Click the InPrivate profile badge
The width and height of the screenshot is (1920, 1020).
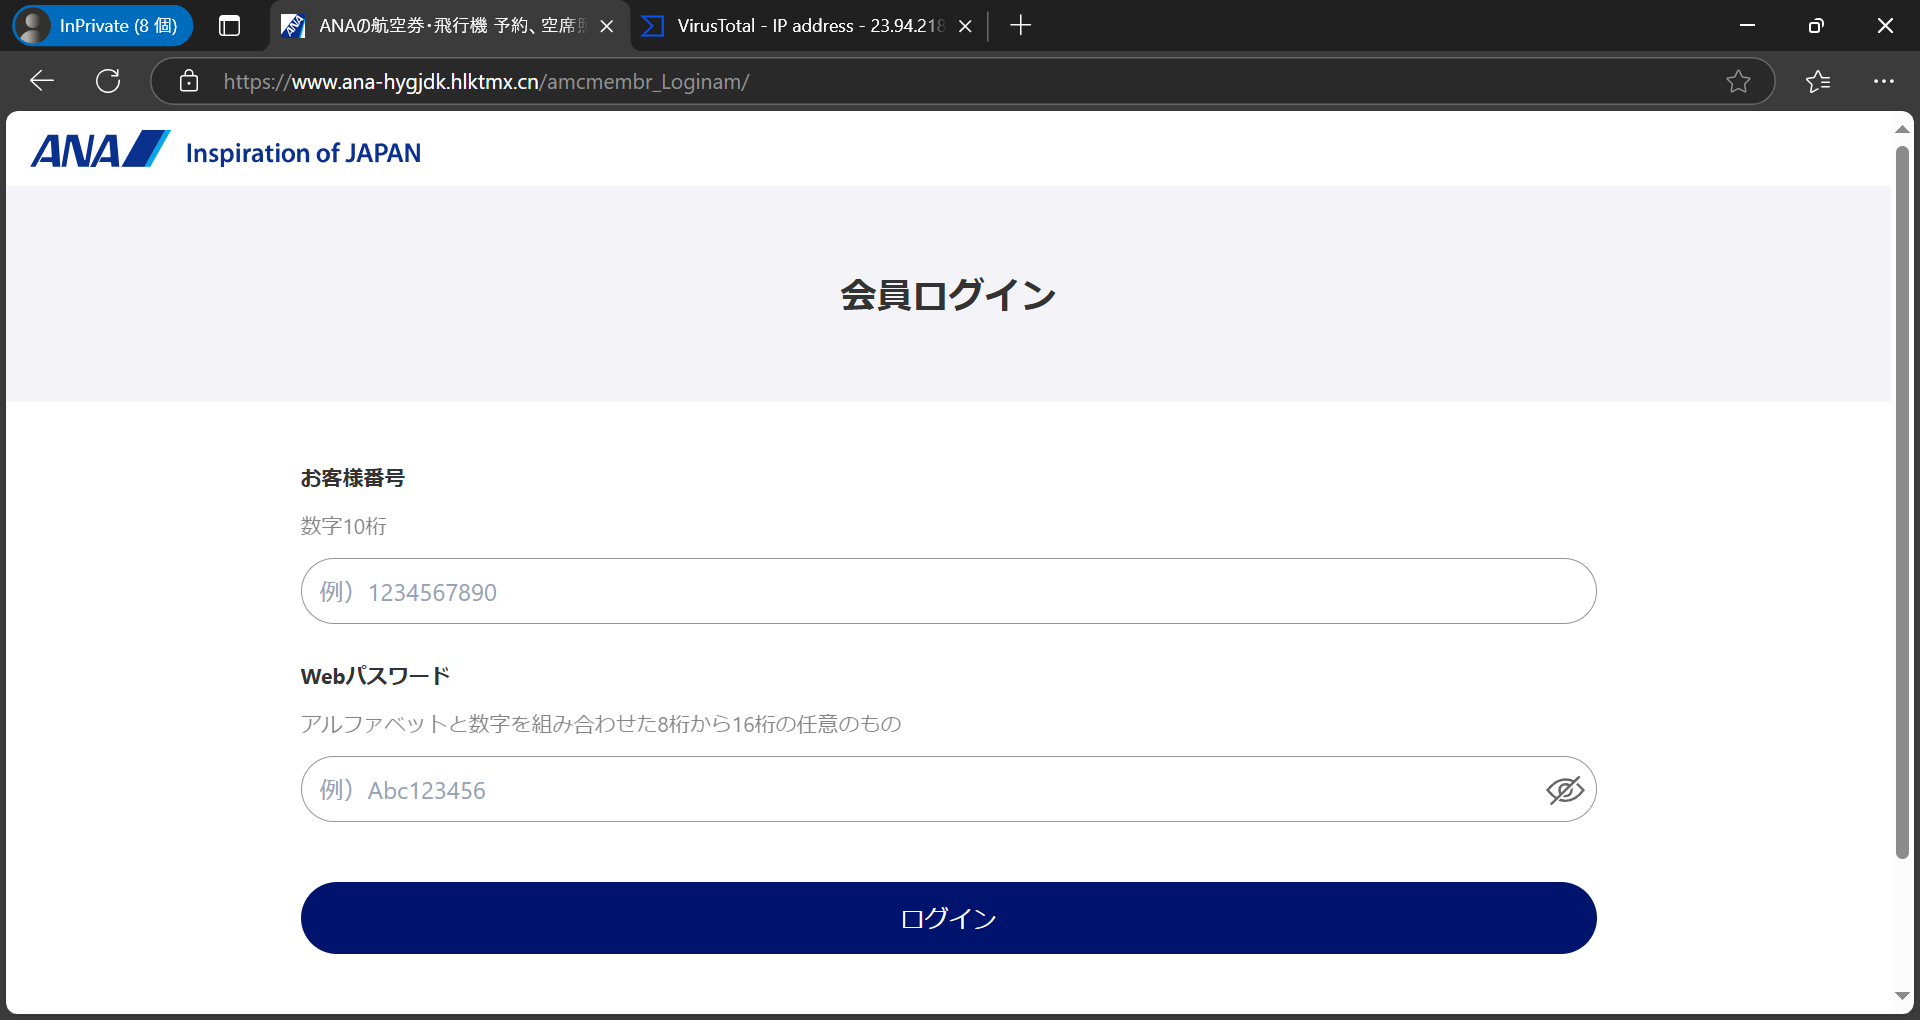pyautogui.click(x=102, y=26)
